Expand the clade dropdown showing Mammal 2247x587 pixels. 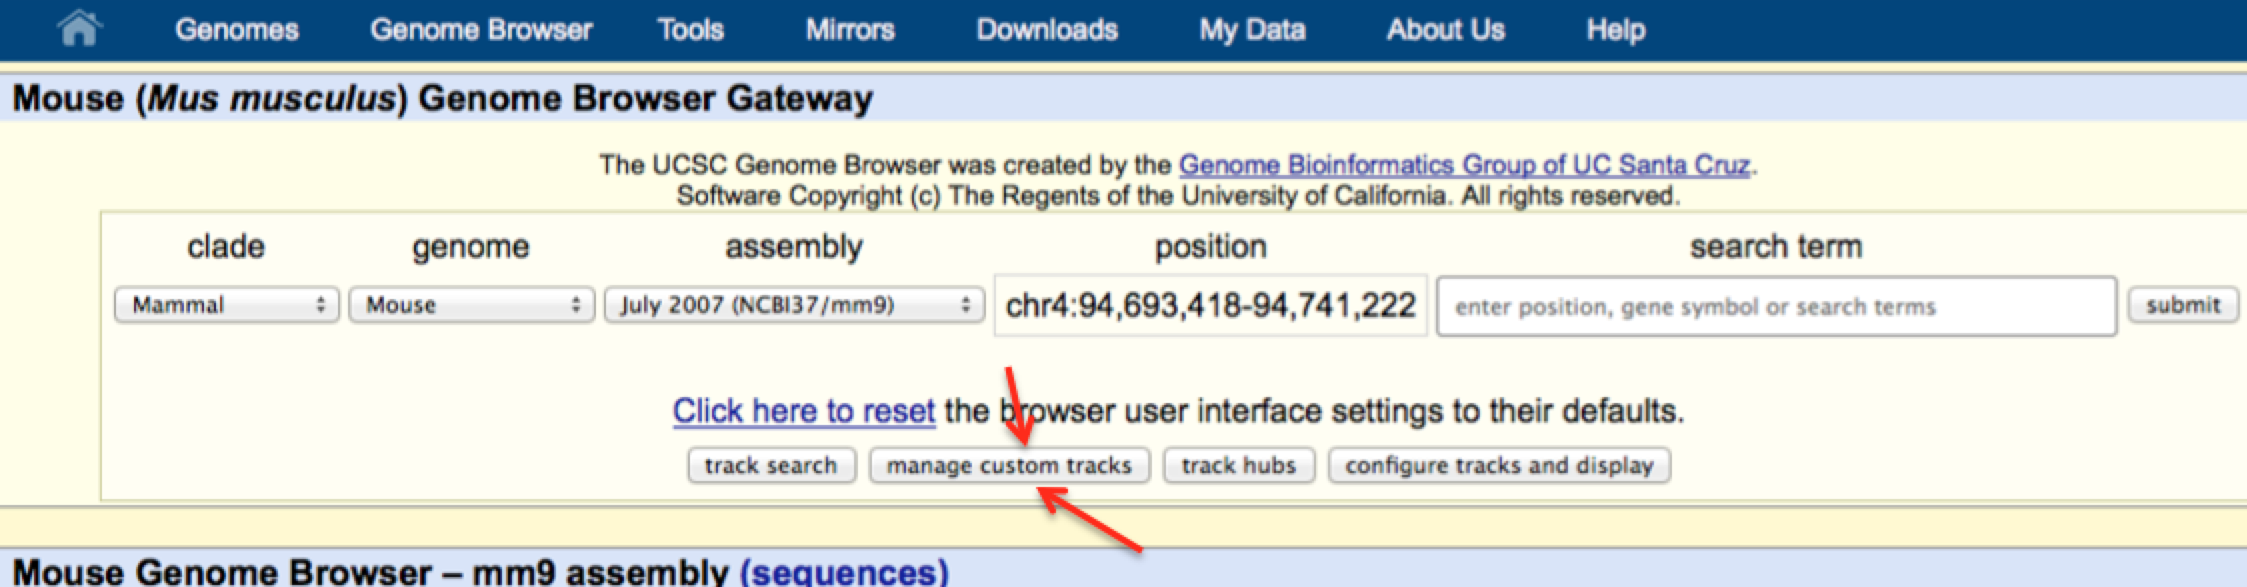[227, 305]
